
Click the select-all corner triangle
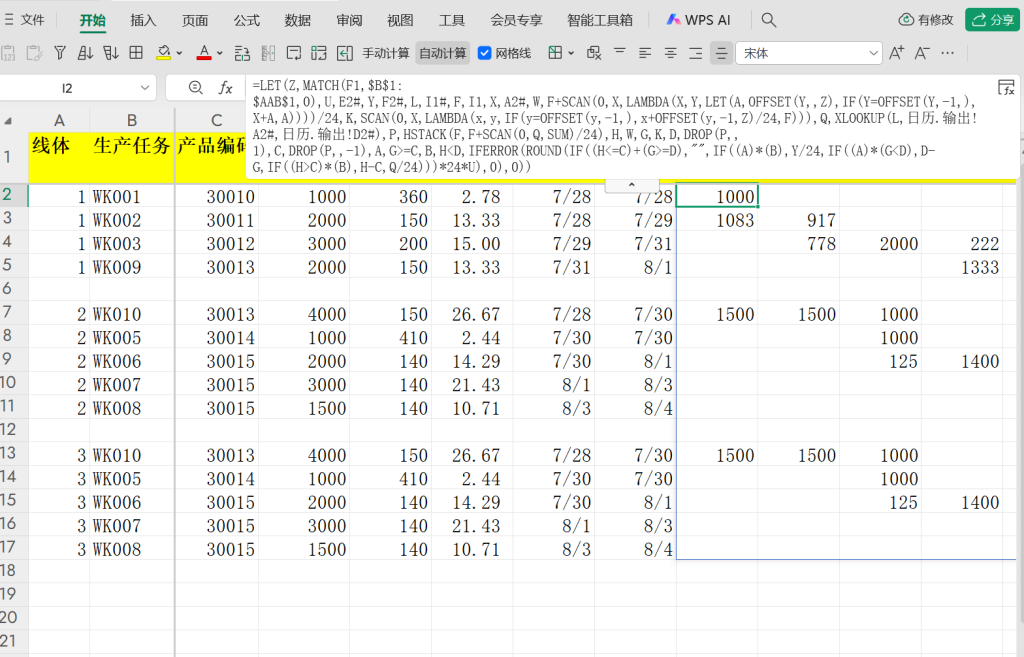[x=8, y=121]
